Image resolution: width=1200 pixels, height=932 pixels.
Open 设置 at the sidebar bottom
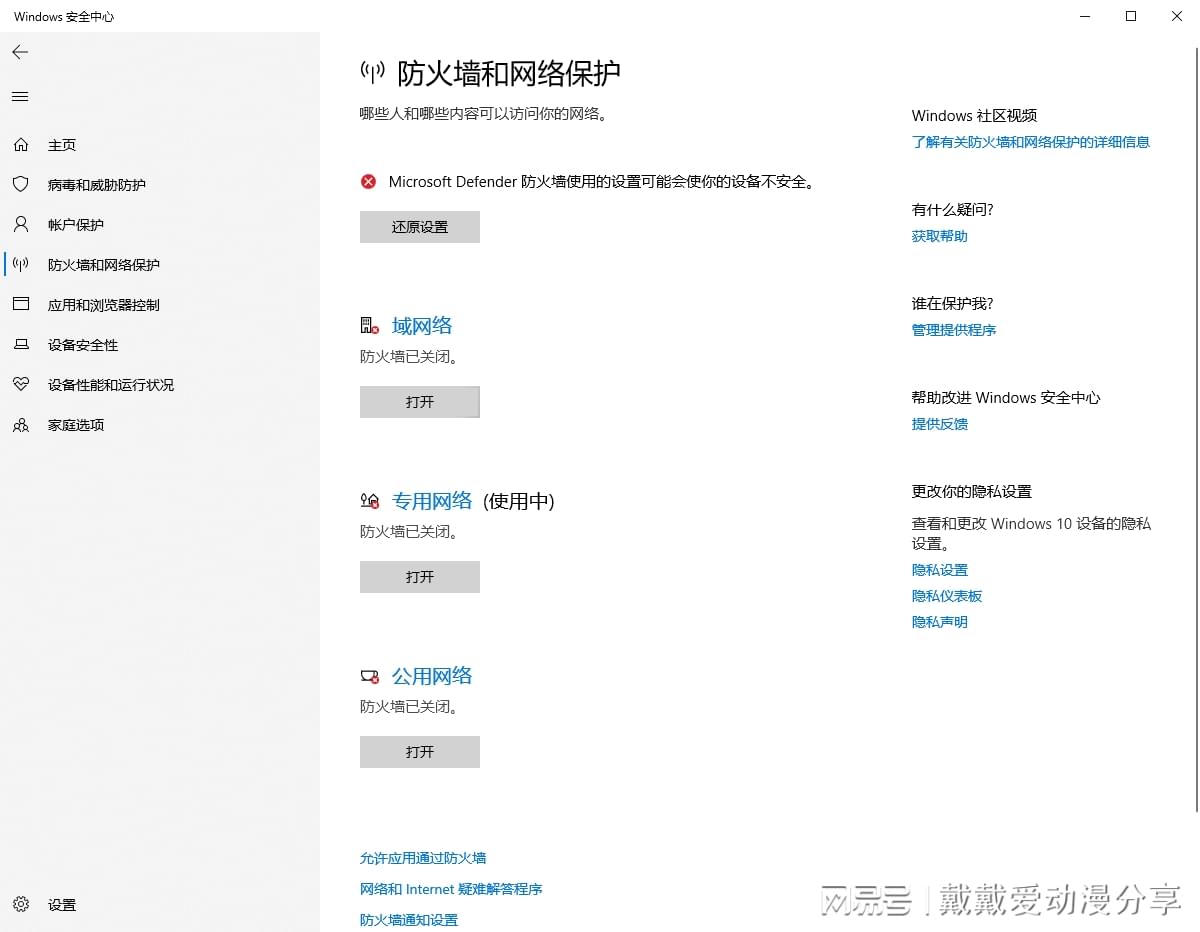click(x=62, y=905)
